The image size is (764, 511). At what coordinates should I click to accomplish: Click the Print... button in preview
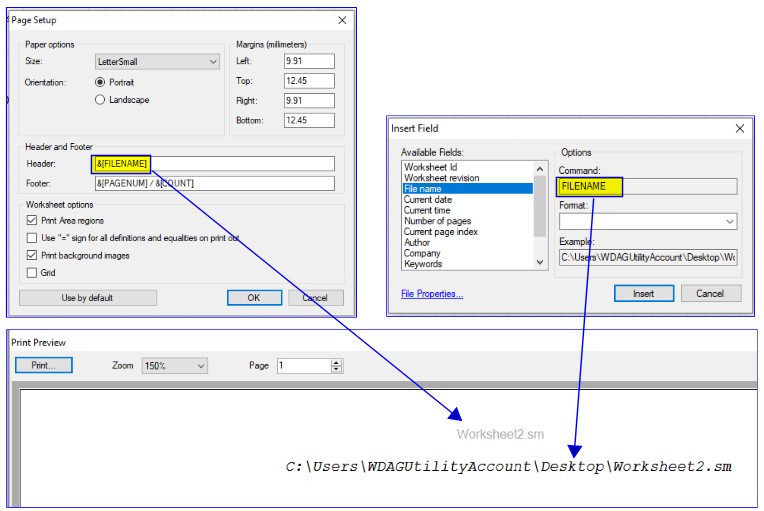[x=43, y=366]
